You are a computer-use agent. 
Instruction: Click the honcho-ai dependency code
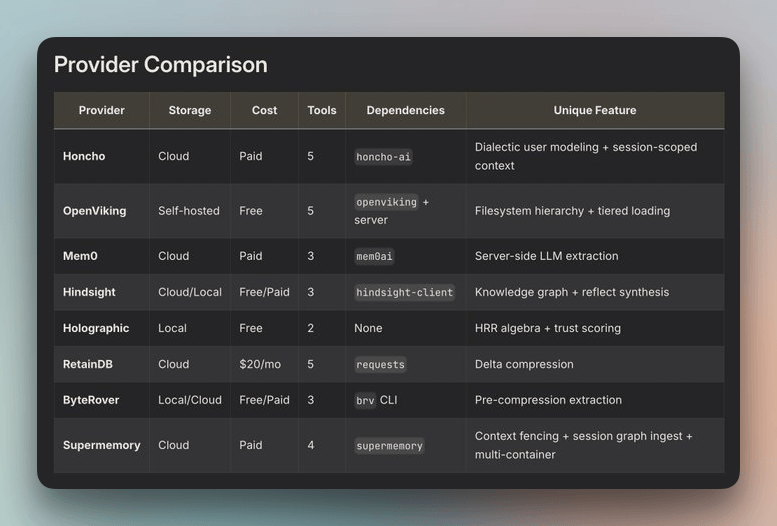(x=383, y=157)
